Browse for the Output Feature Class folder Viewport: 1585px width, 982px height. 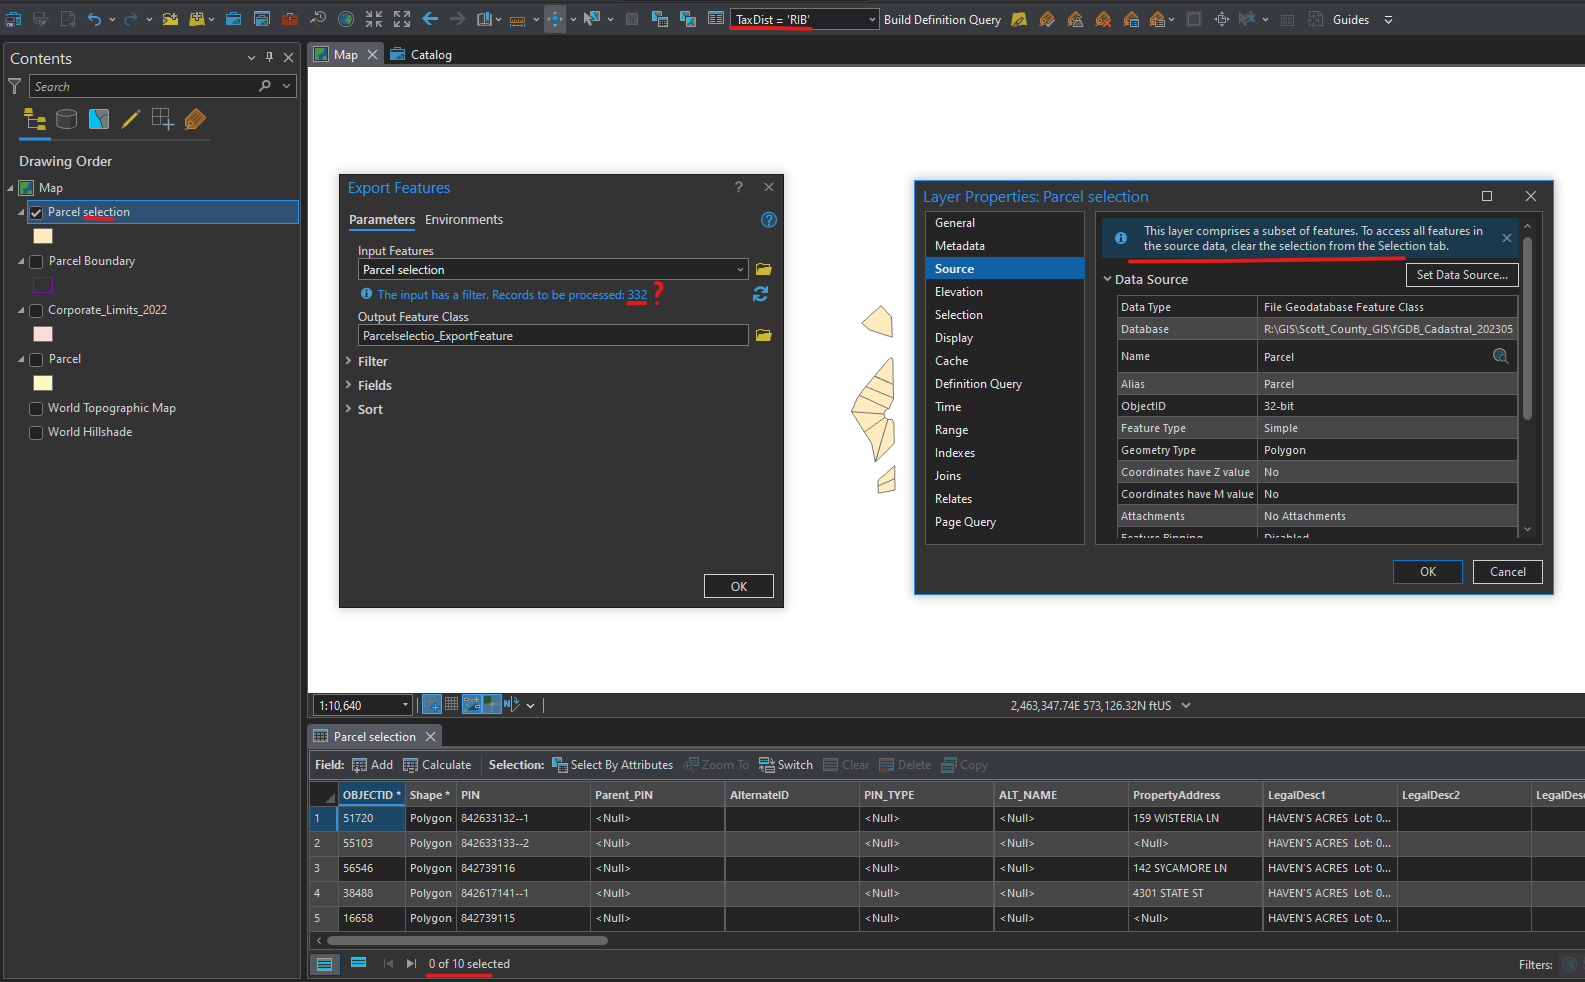[763, 336]
